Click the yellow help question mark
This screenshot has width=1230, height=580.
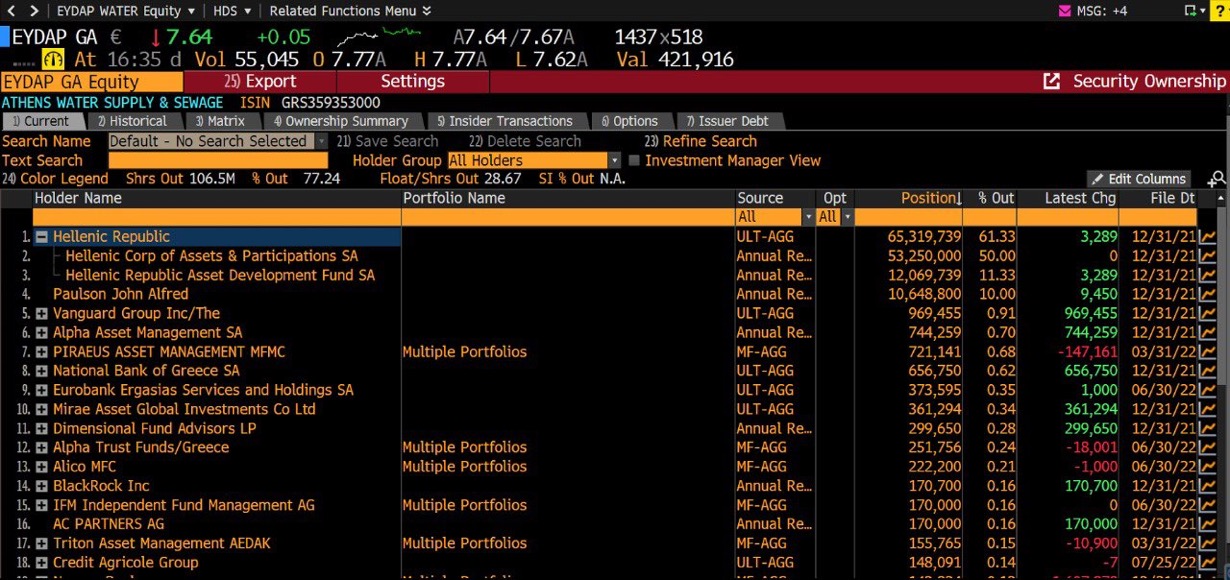coord(1221,11)
